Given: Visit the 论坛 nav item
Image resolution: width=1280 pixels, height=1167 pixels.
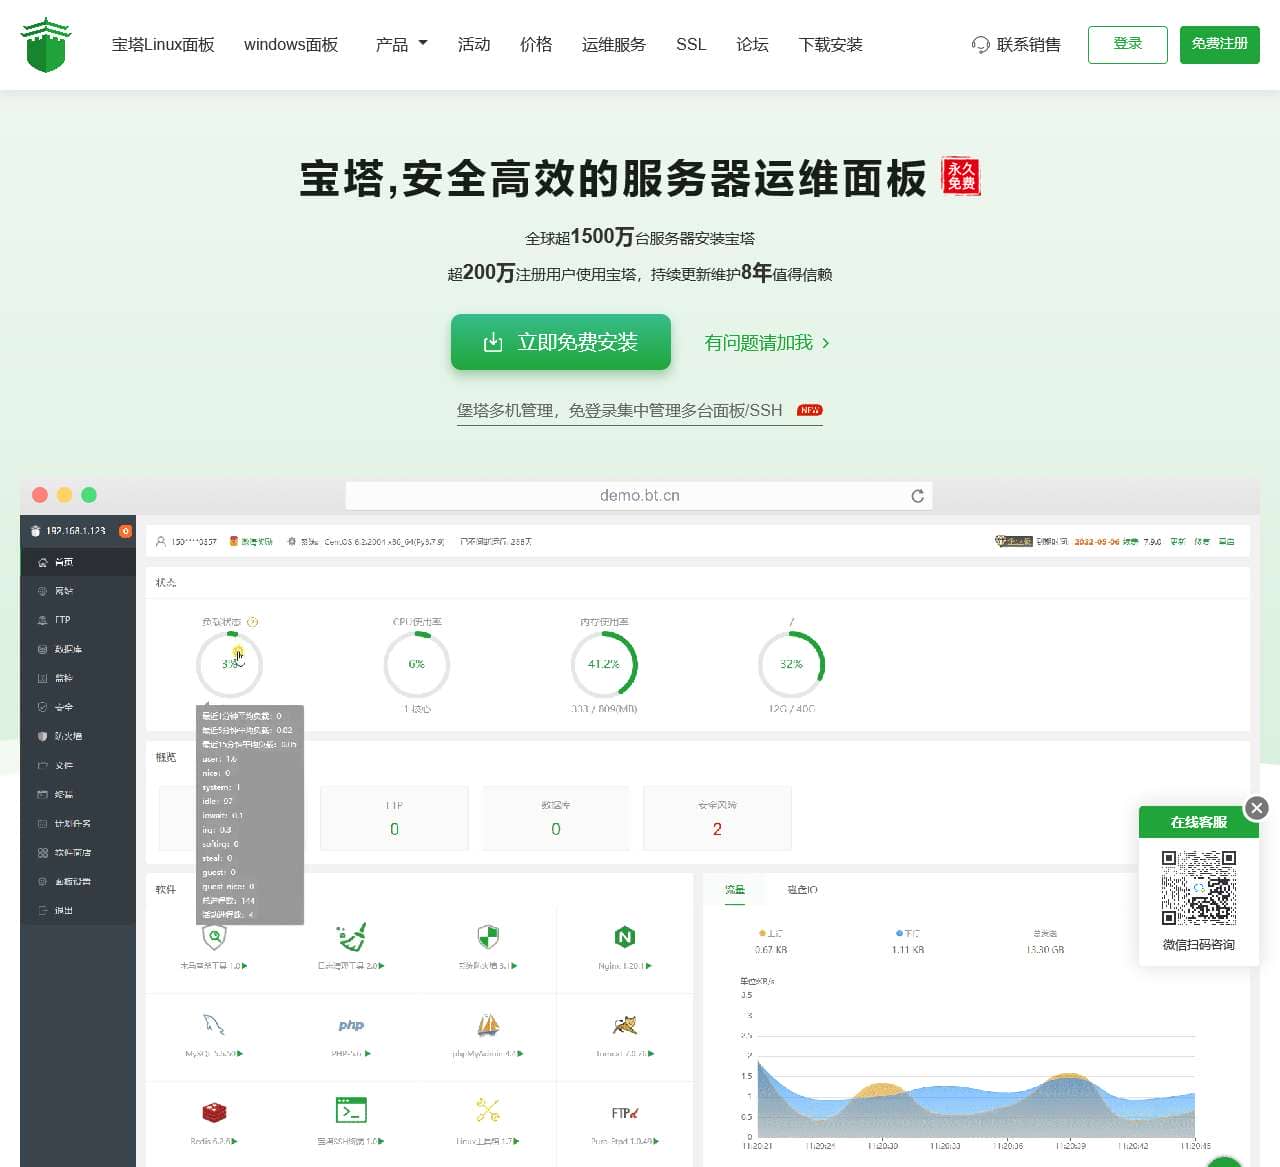Looking at the screenshot, I should click(x=752, y=44).
